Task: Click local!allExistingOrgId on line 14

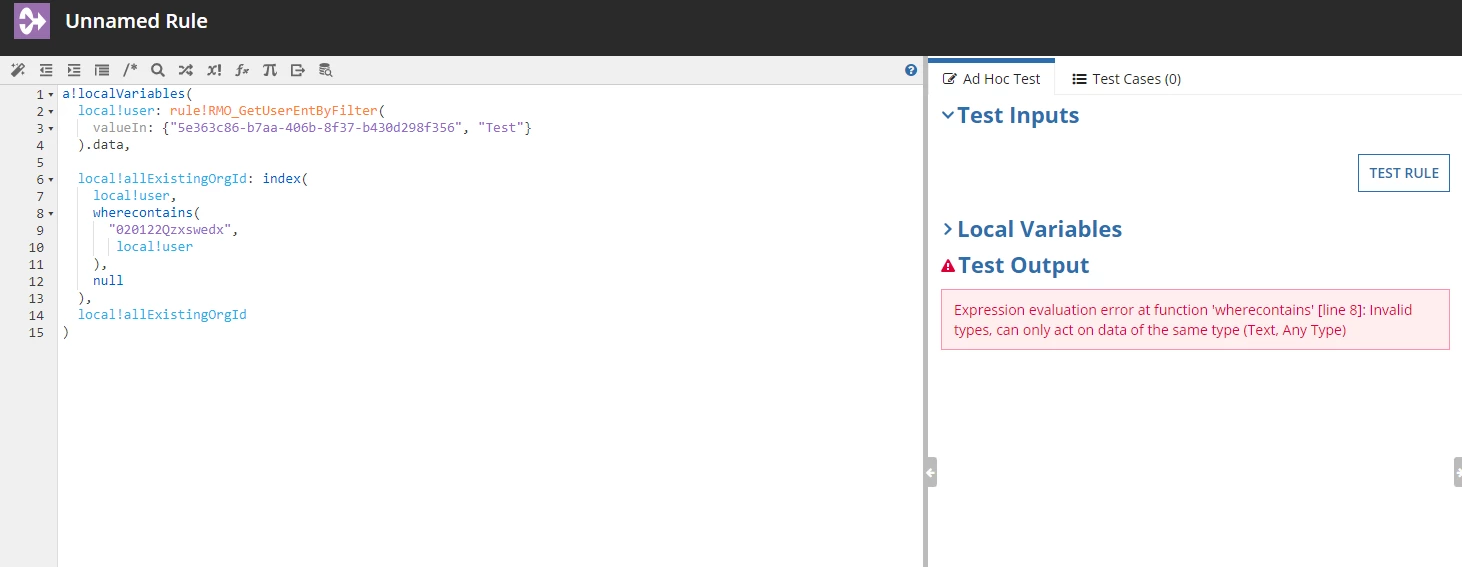Action: tap(162, 315)
